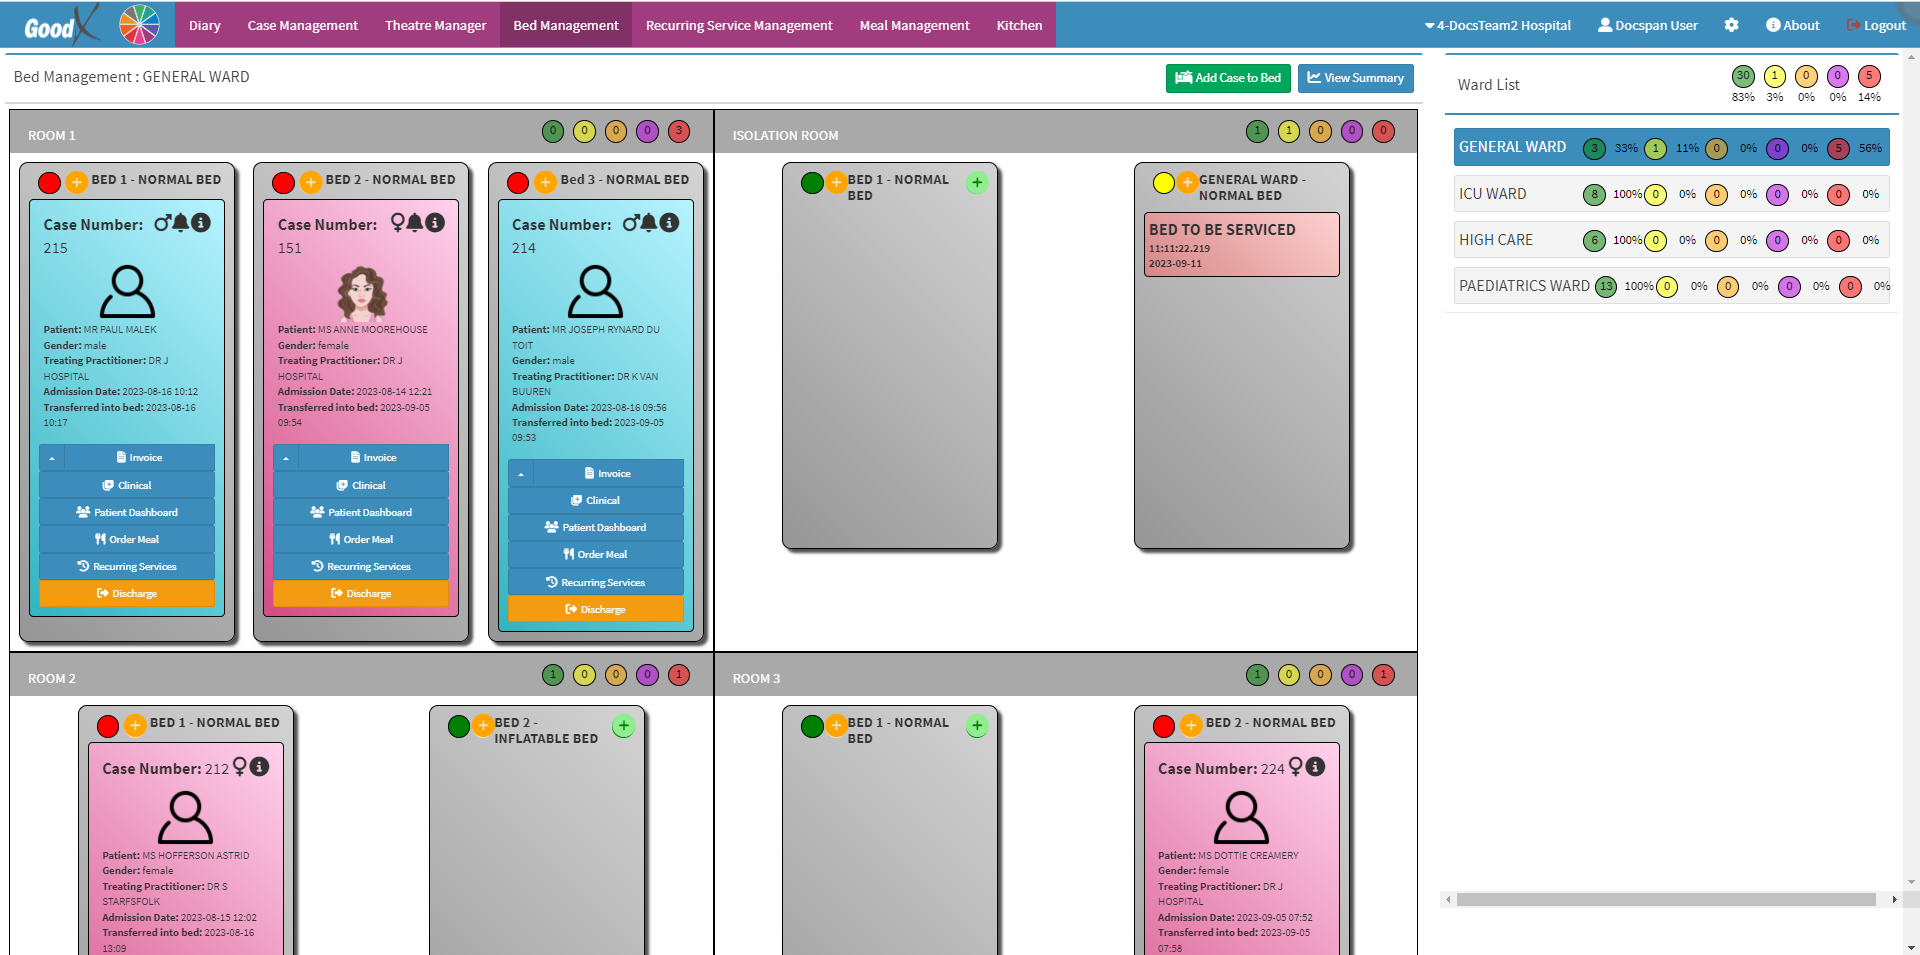1920x955 pixels.
Task: Open the settings gear in top bar
Action: 1731,25
